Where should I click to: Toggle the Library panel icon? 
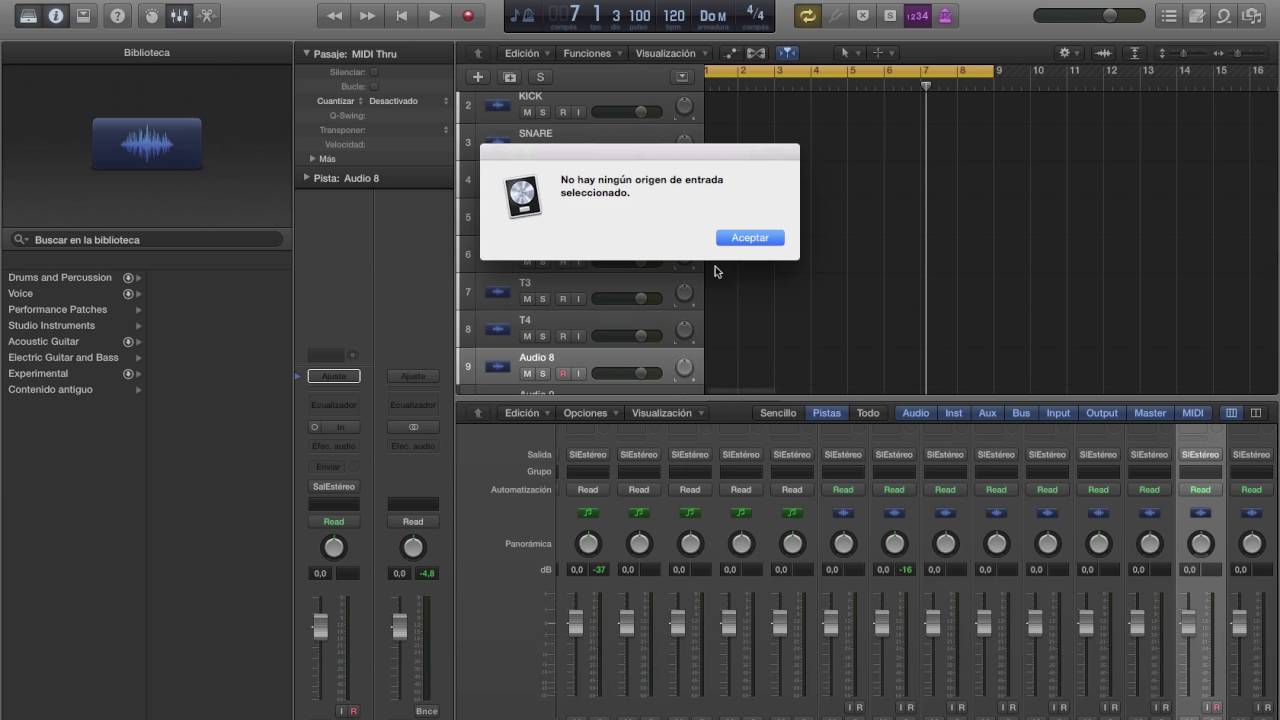(28, 16)
